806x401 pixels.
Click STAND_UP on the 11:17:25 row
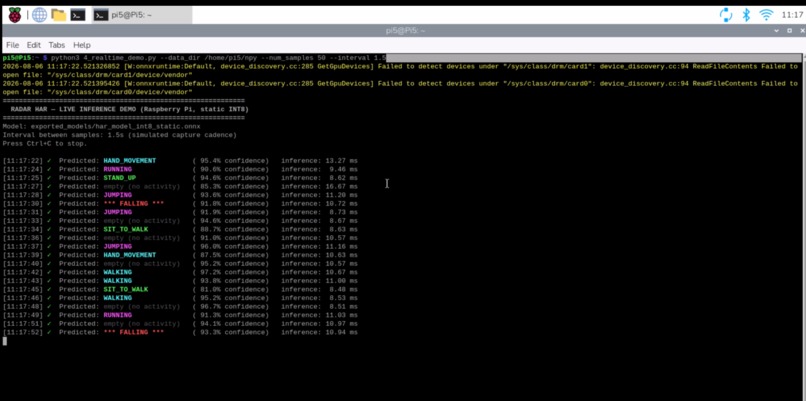click(119, 178)
